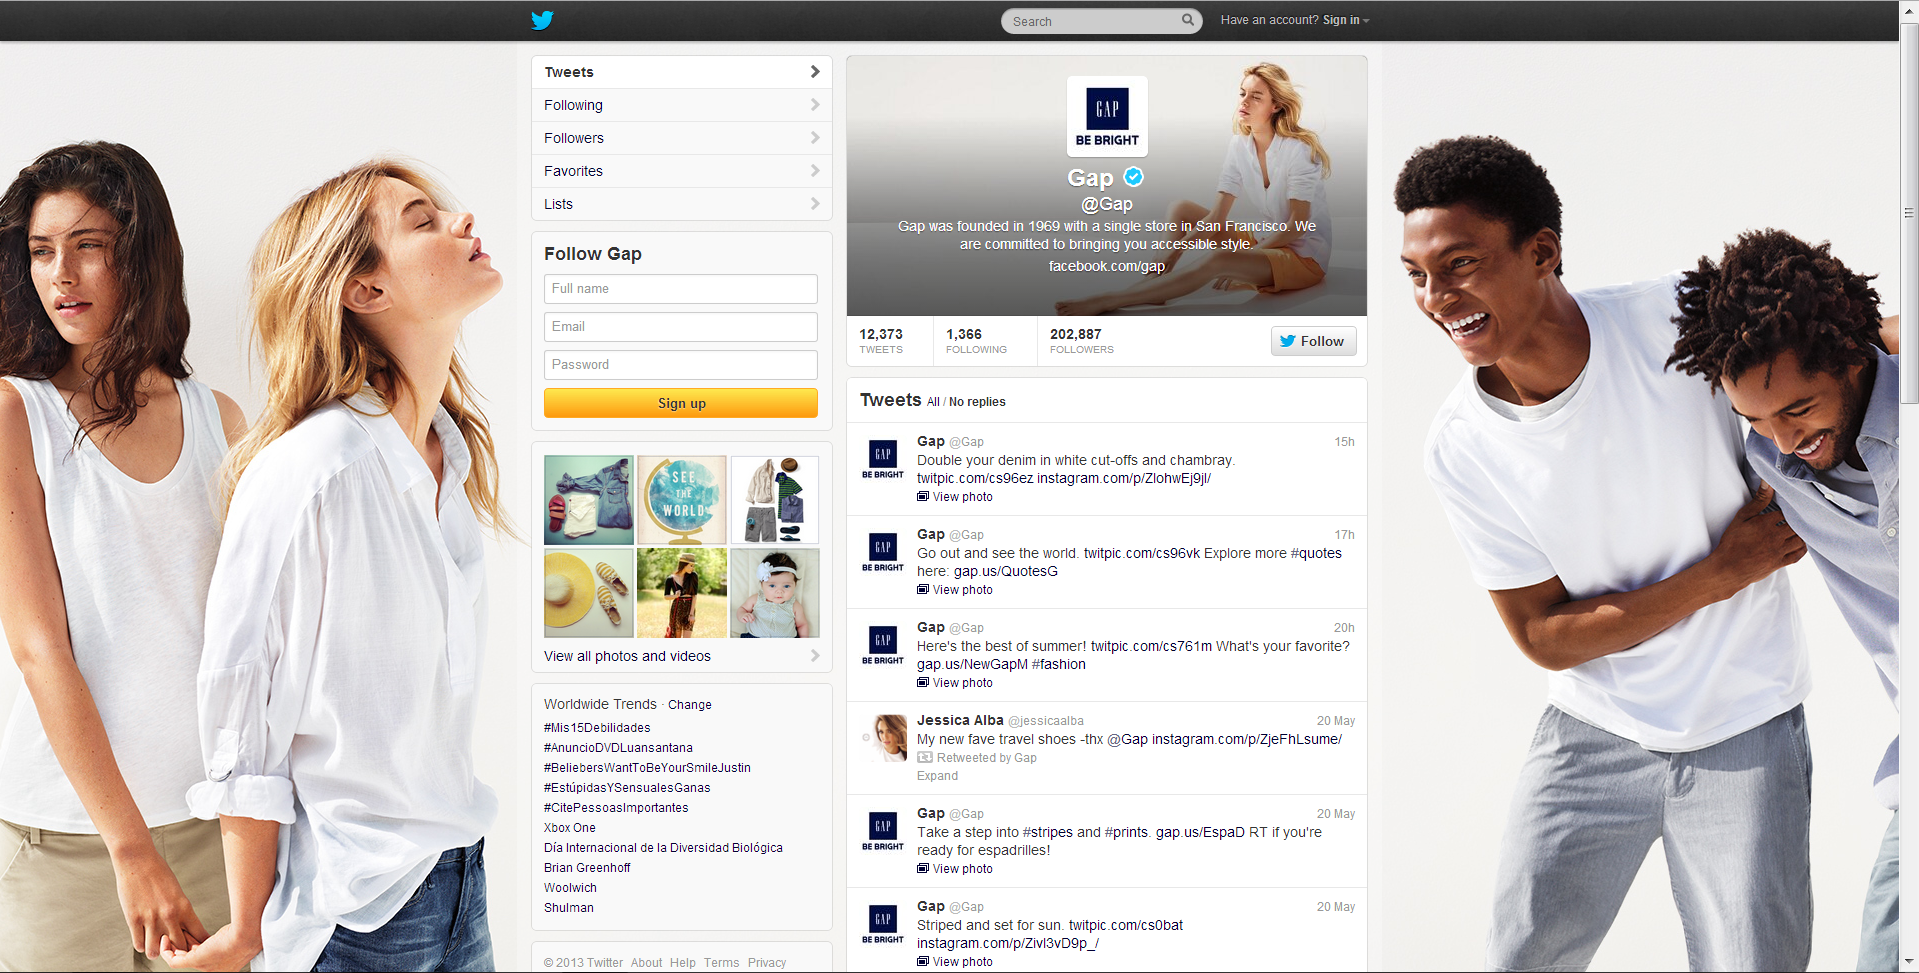Click the chevron next to Favorites
The height and width of the screenshot is (973, 1919).
[815, 171]
